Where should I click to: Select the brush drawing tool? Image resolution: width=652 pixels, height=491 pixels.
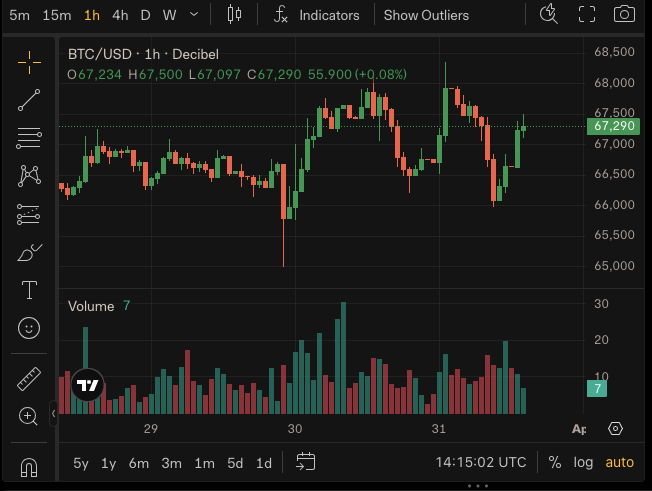tap(30, 252)
